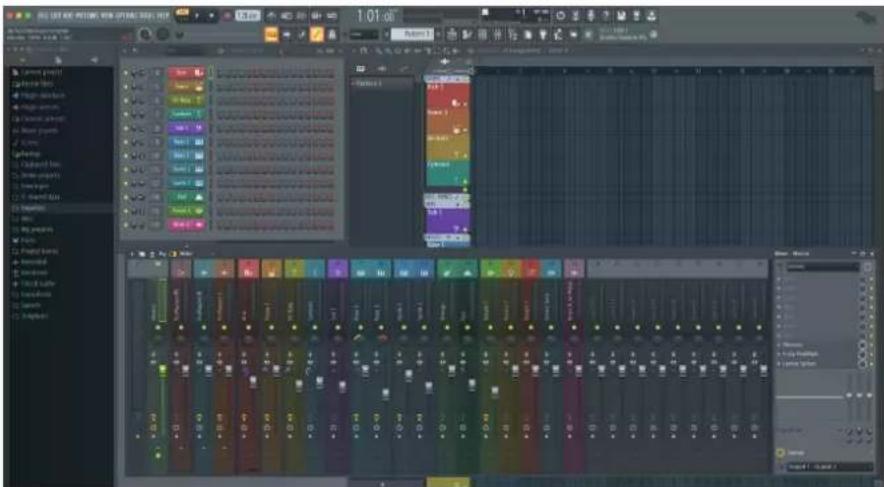Select Current project in browser
884x487 pixels.
tap(38, 73)
